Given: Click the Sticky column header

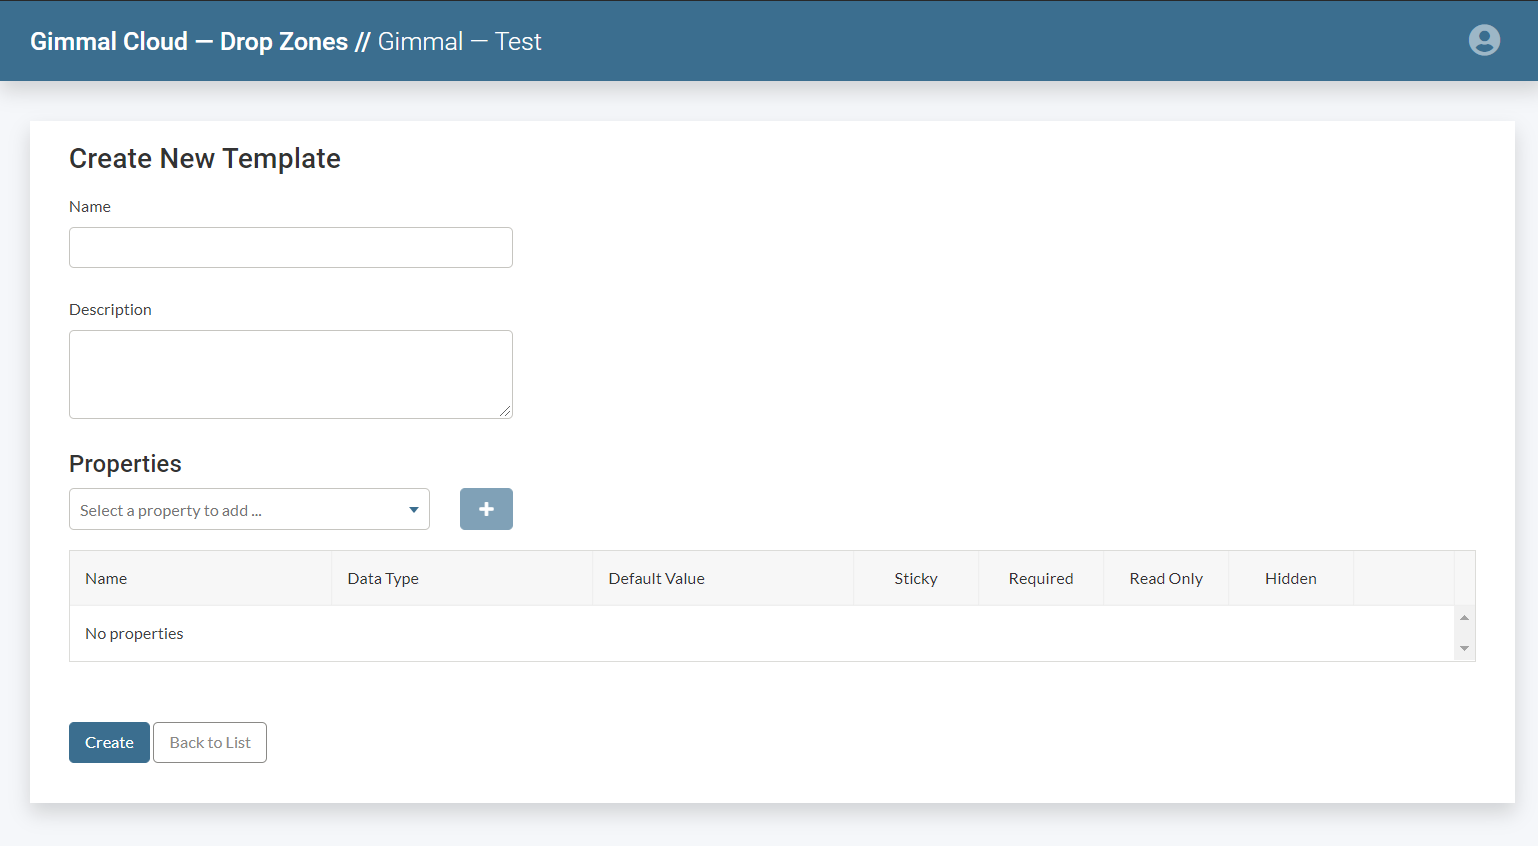Looking at the screenshot, I should (915, 579).
